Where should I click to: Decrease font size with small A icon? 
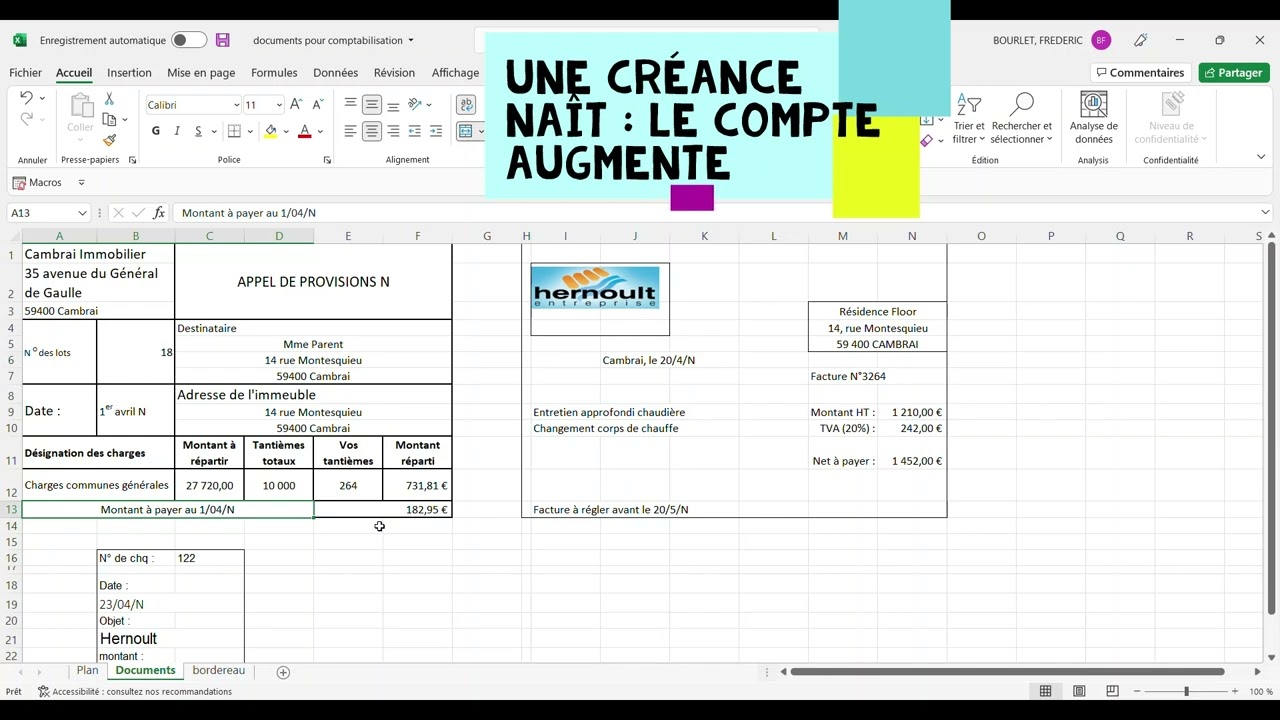pyautogui.click(x=317, y=105)
